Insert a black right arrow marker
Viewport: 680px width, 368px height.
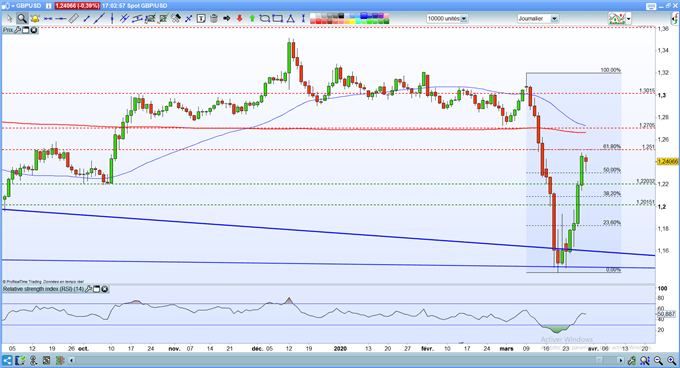[226, 19]
